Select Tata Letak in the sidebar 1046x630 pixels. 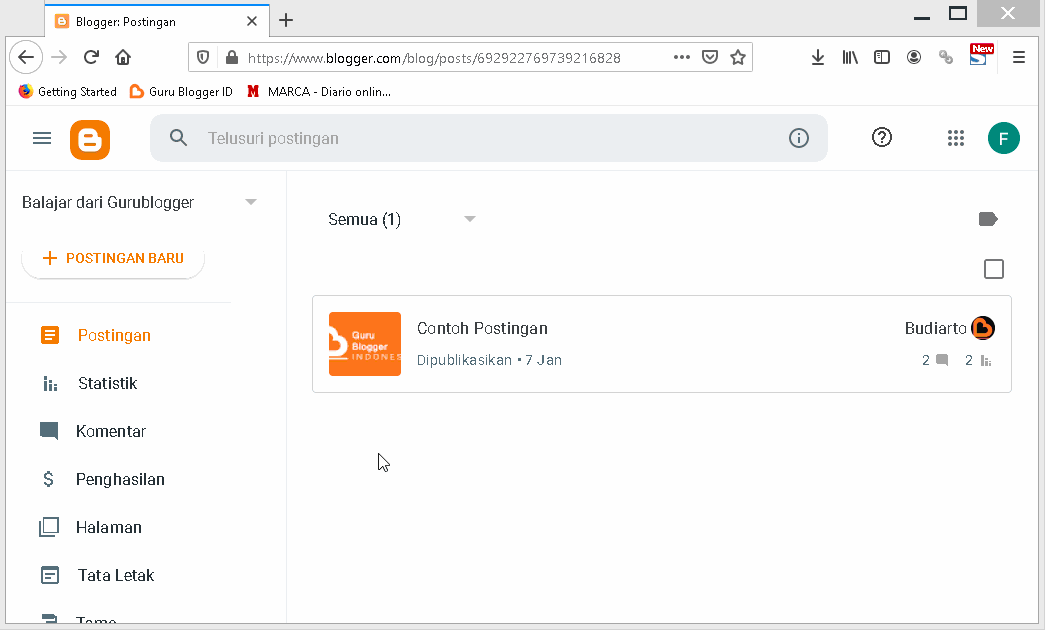[114, 575]
